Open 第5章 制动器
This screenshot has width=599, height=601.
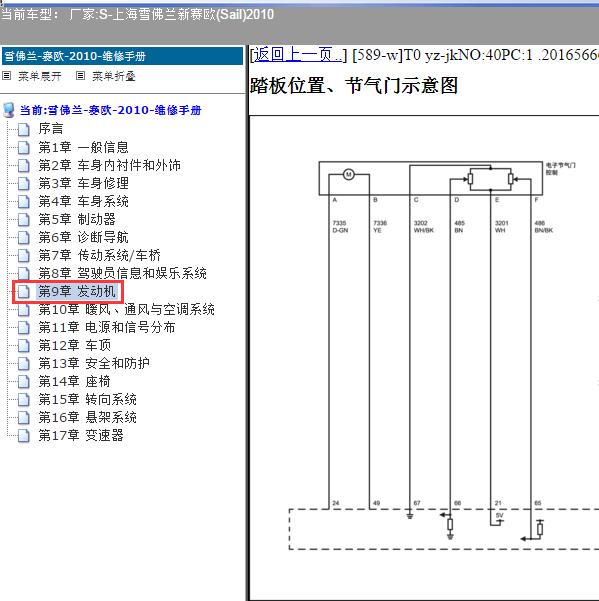tap(77, 219)
